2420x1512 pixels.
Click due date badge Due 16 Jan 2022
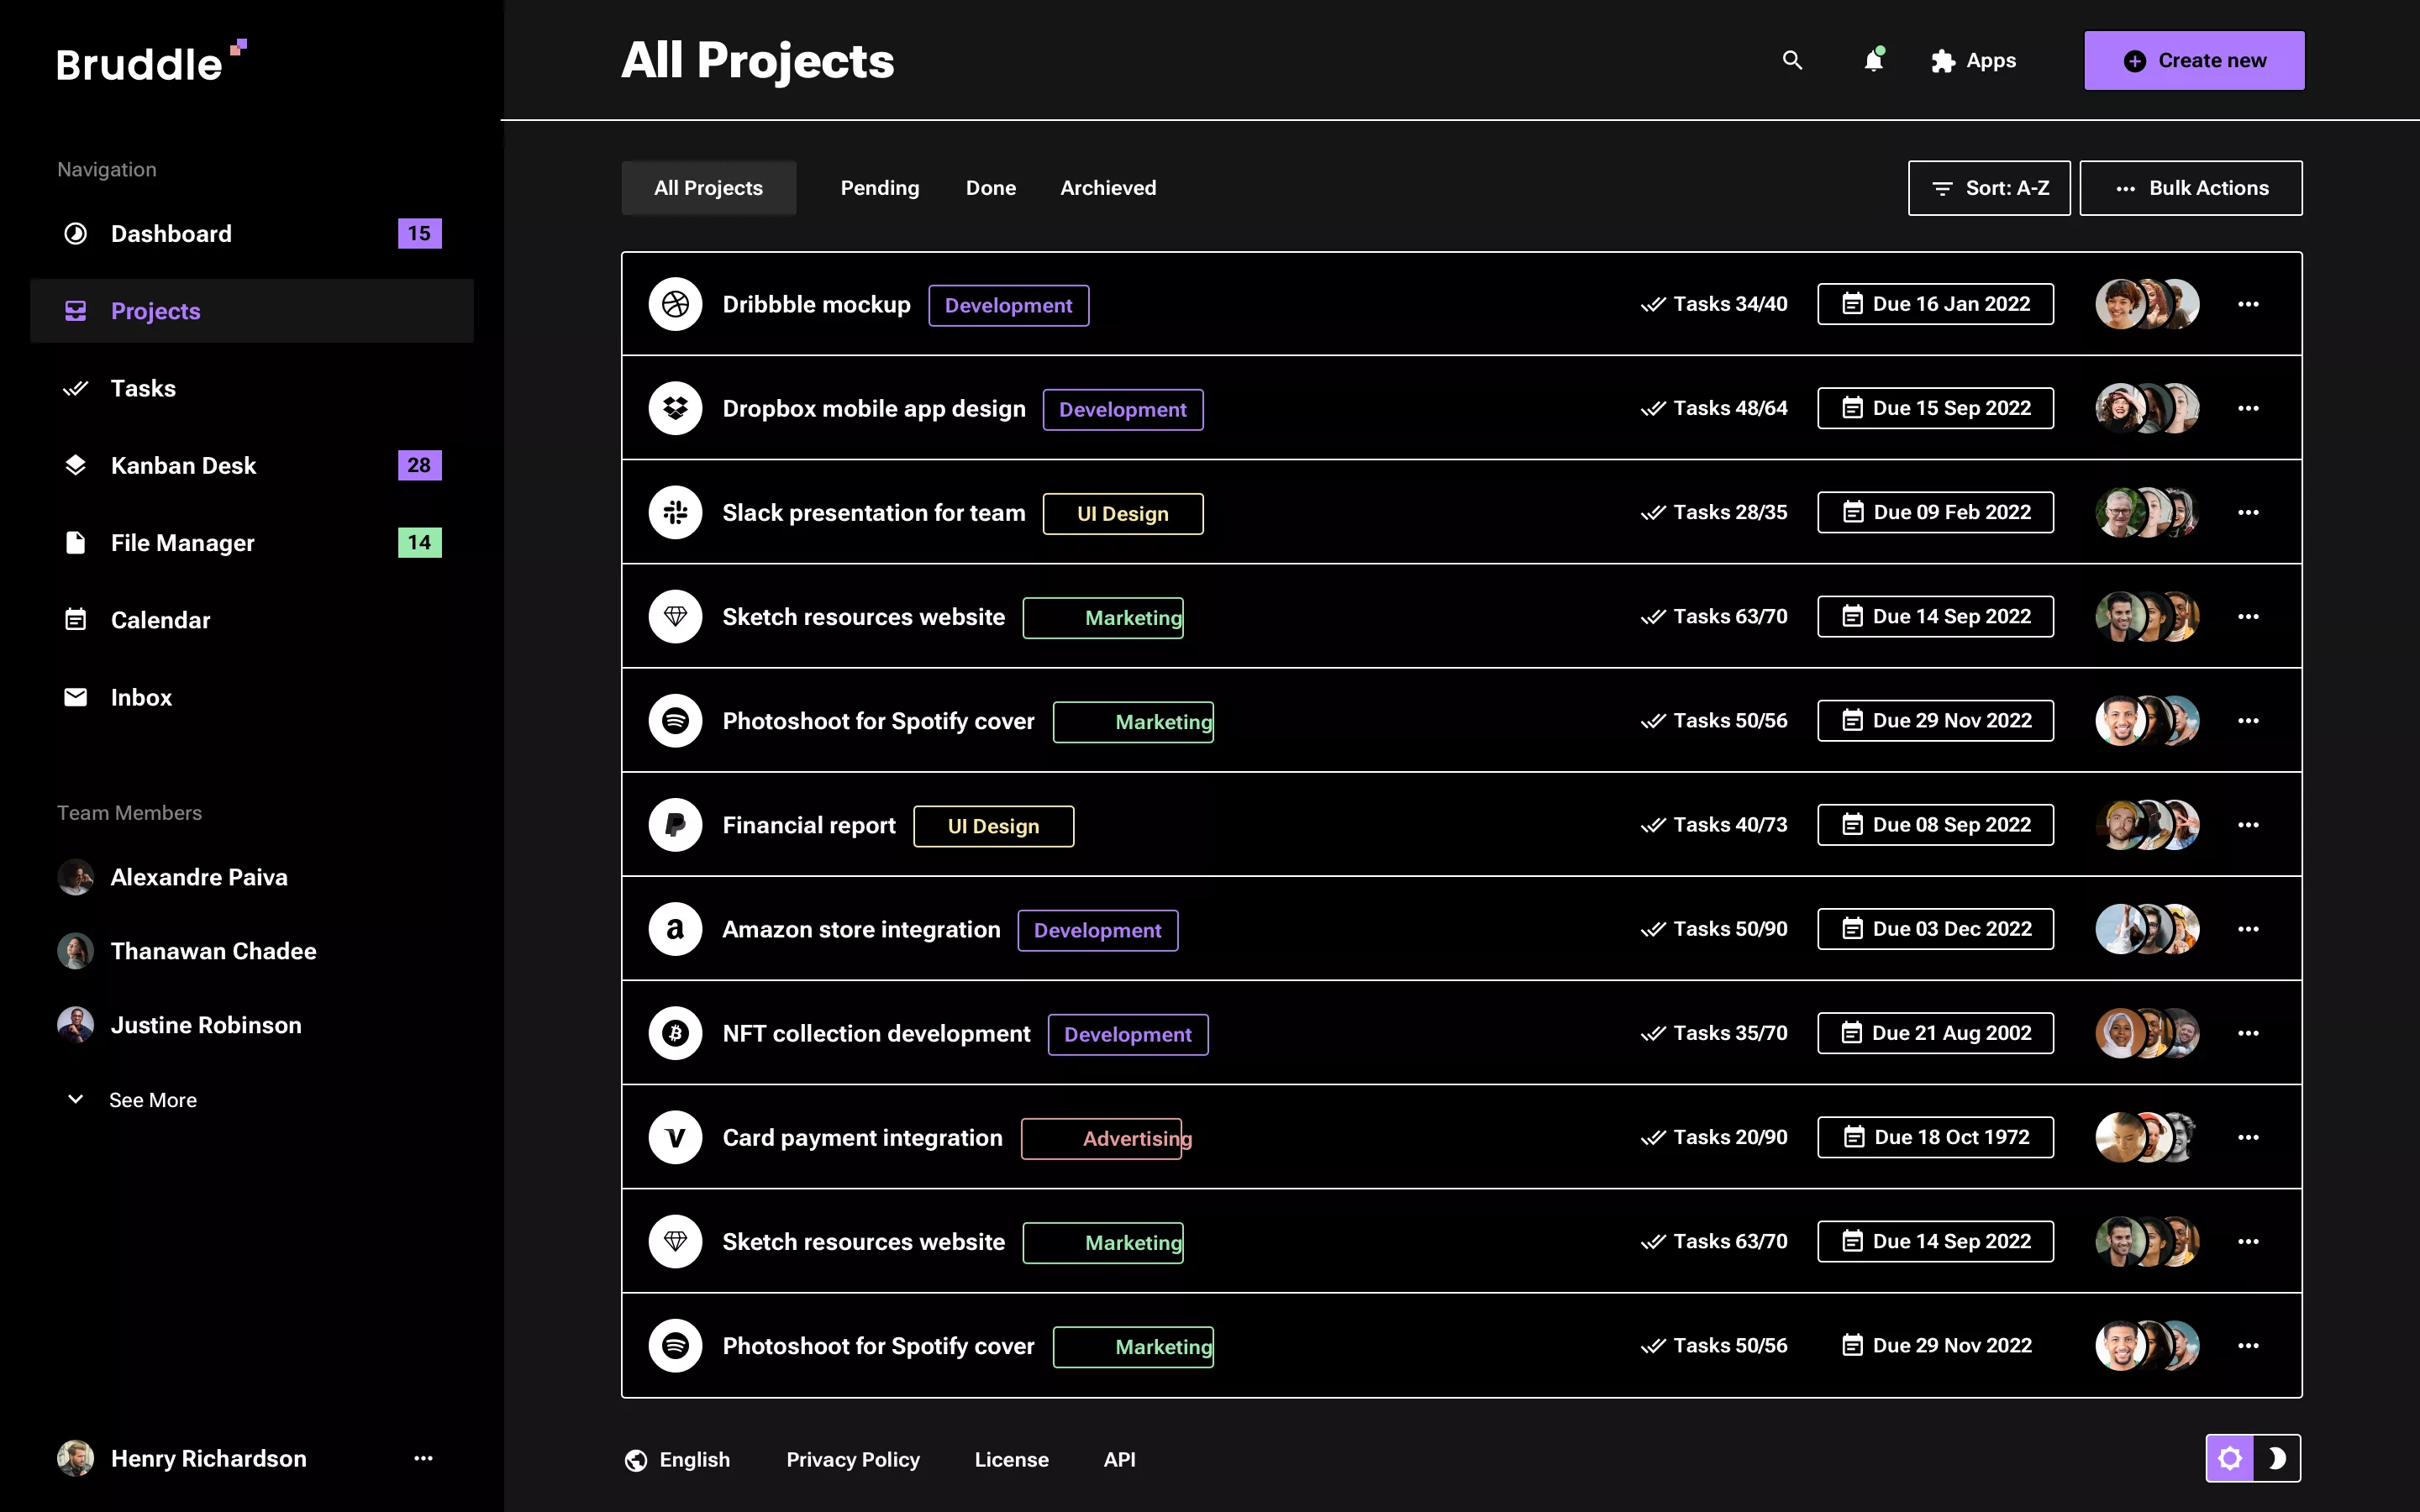(x=1935, y=303)
